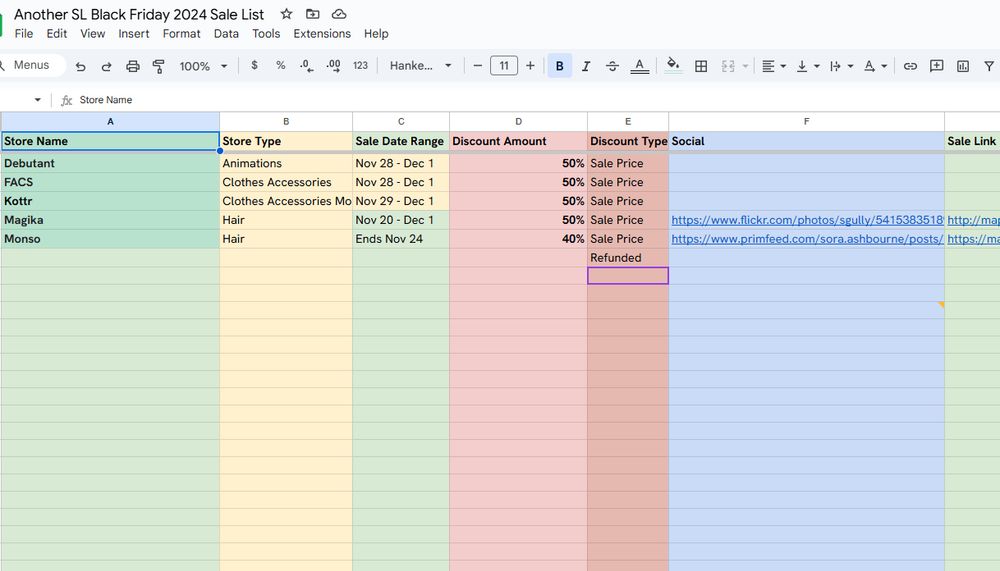Open the text rotation dropdown
Image resolution: width=1000 pixels, height=571 pixels.
tap(875, 66)
